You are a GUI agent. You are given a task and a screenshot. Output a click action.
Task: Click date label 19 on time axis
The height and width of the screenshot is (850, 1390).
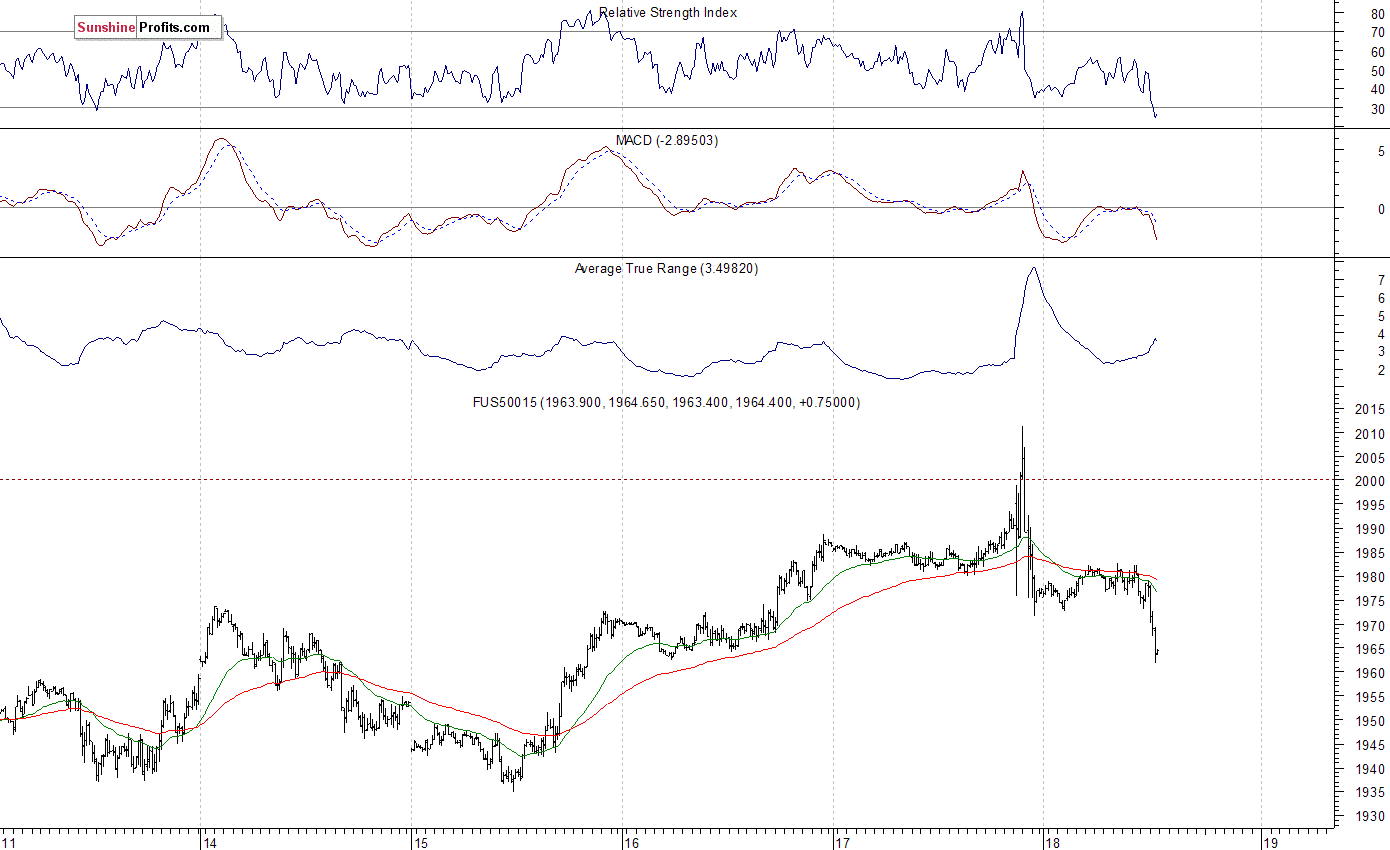[x=1271, y=842]
